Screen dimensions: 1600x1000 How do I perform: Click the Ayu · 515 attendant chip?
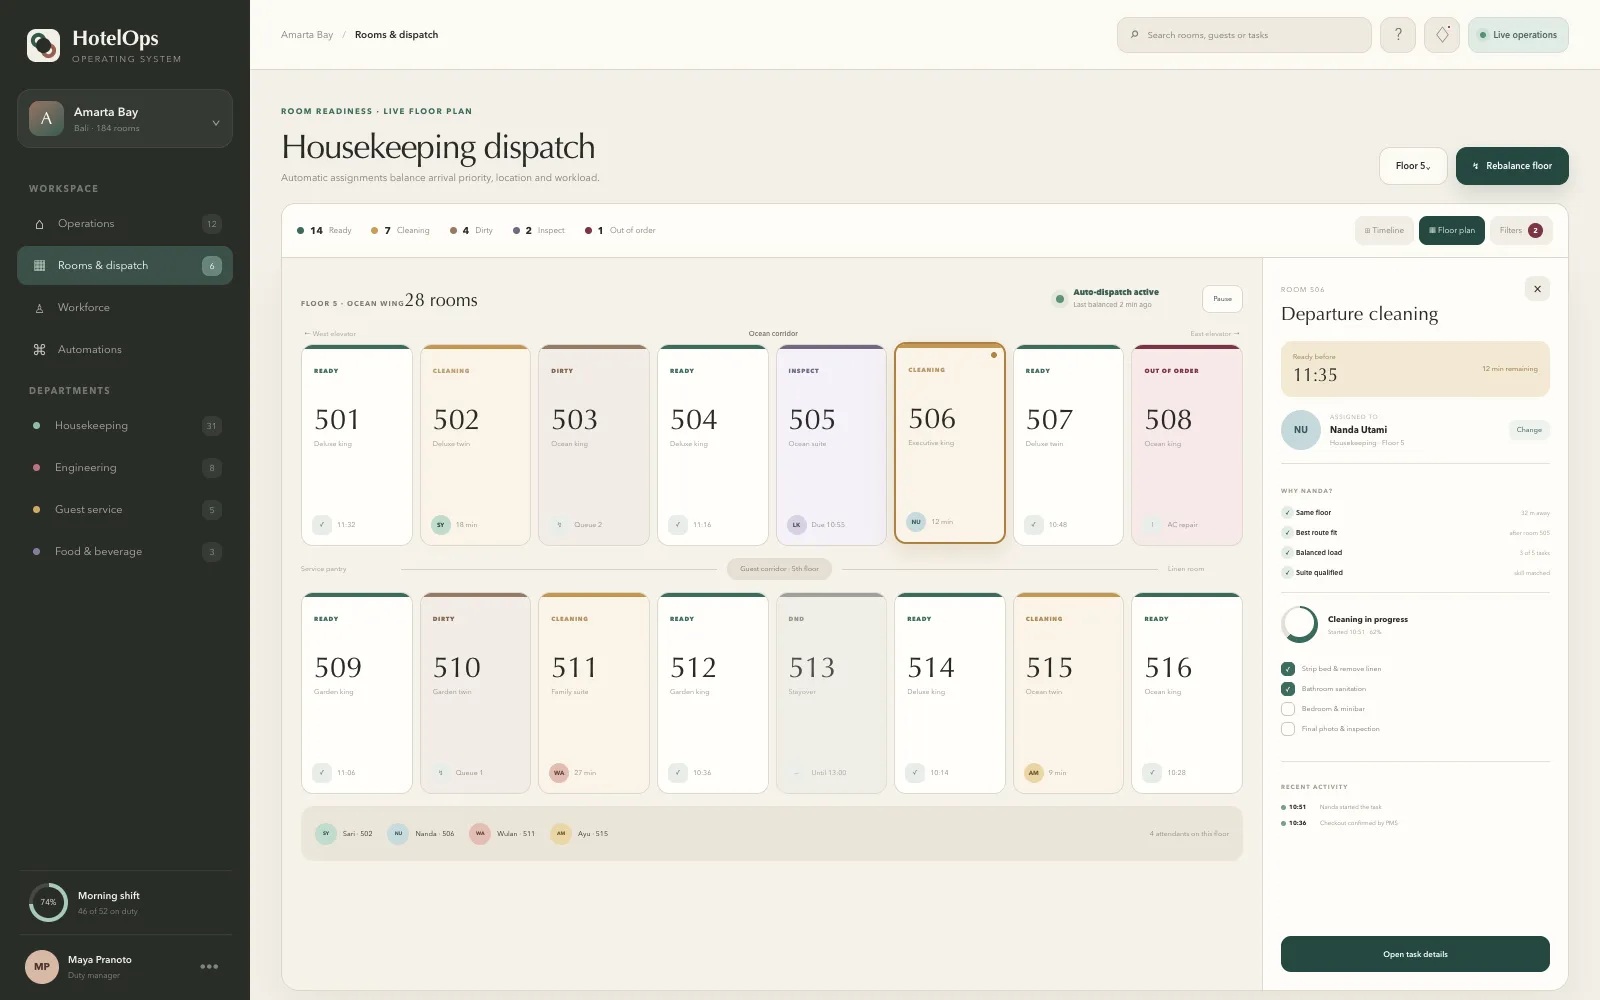(x=580, y=833)
